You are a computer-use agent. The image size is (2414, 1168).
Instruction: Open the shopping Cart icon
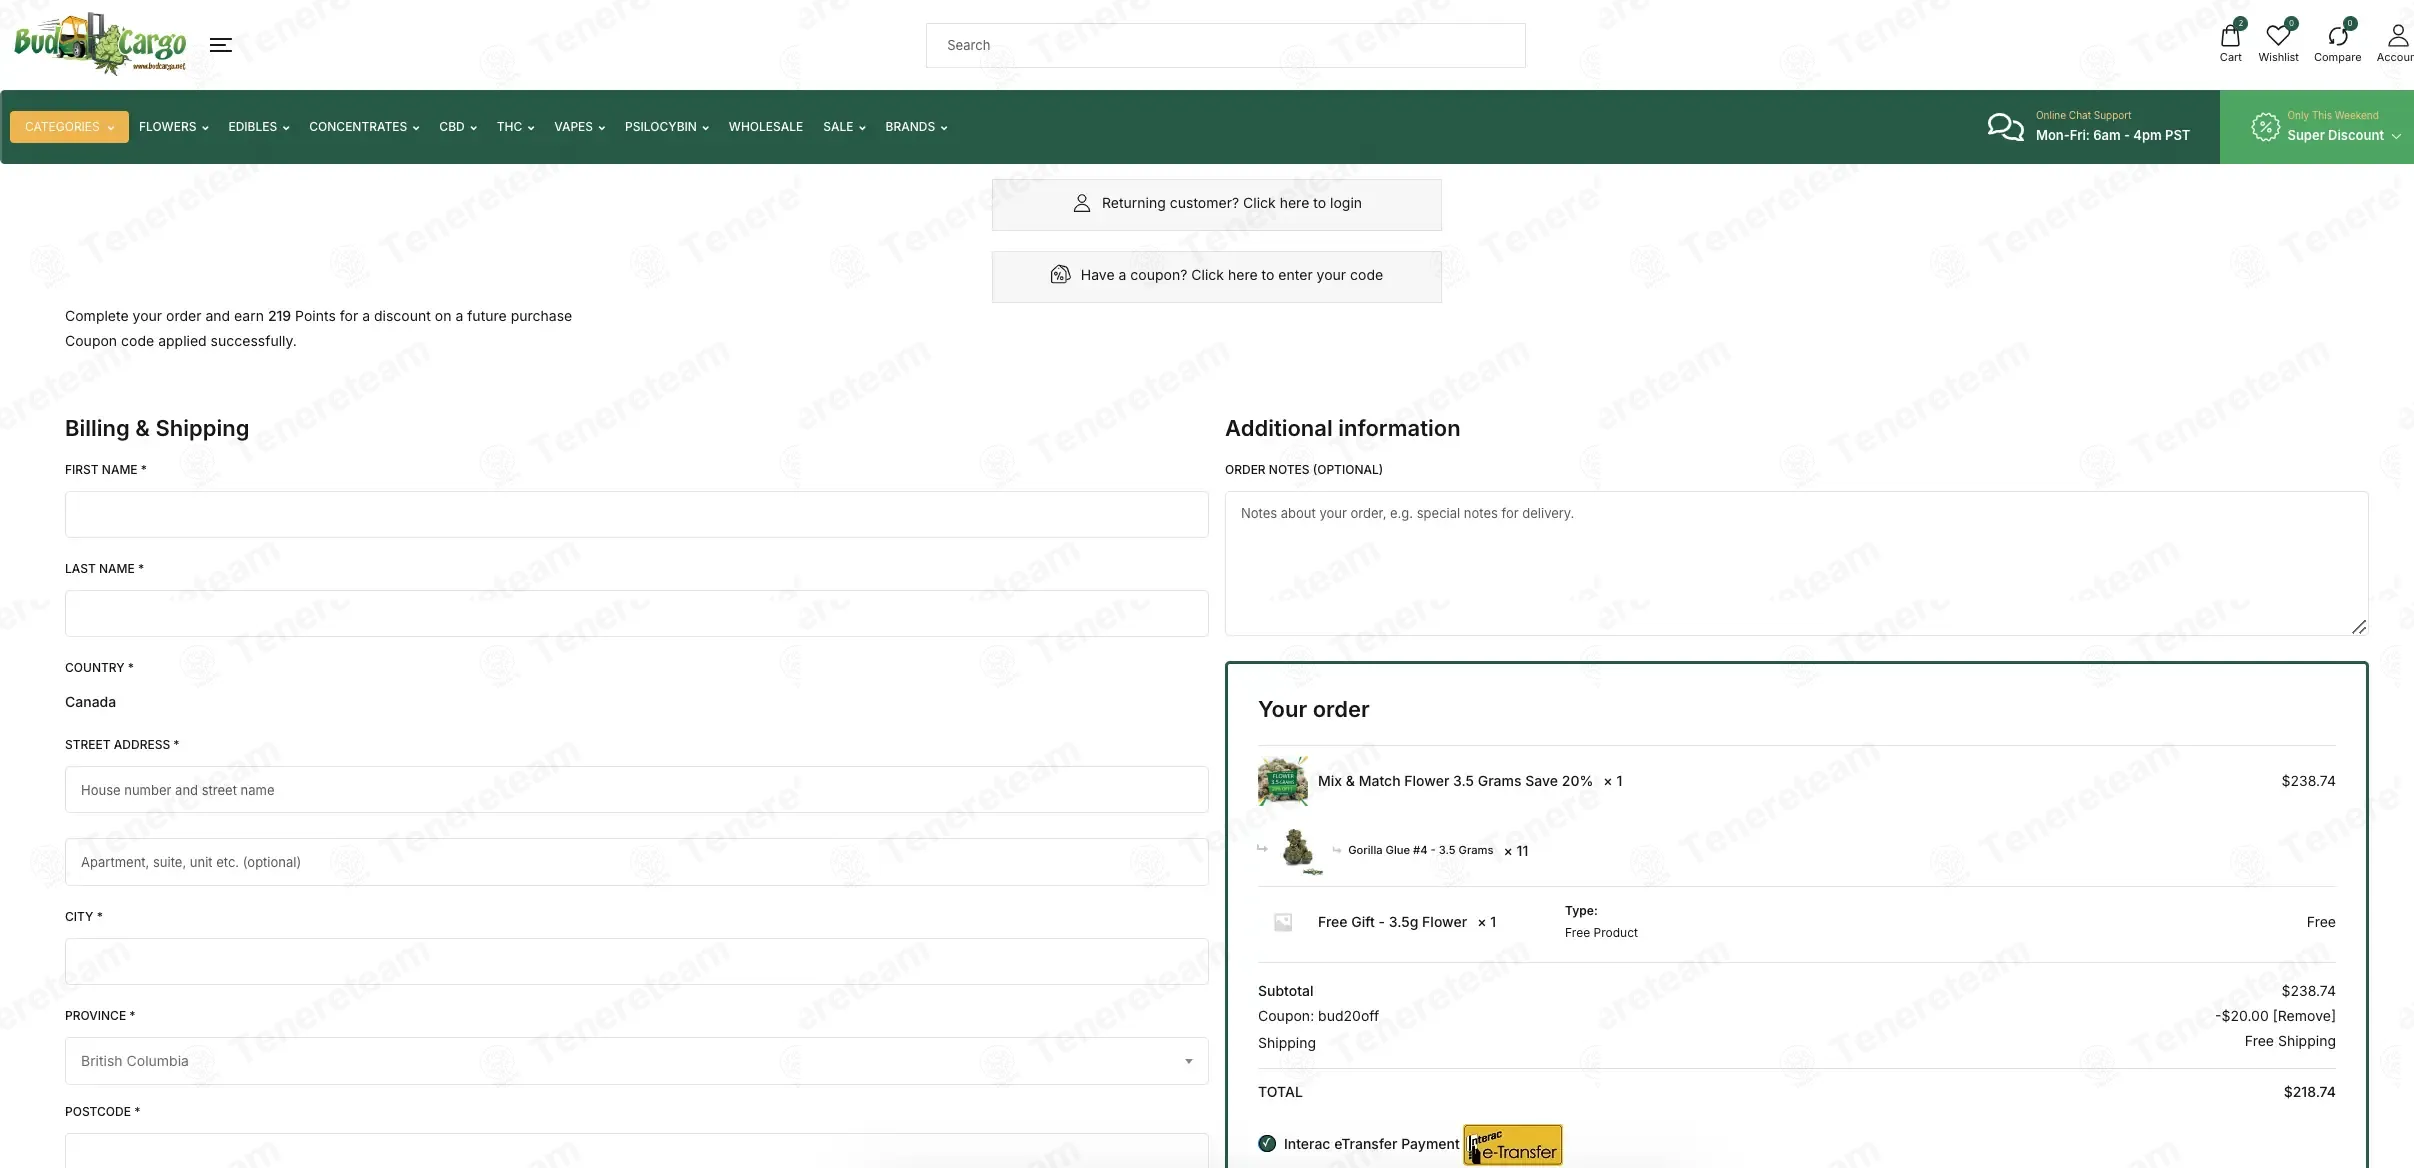point(2230,37)
